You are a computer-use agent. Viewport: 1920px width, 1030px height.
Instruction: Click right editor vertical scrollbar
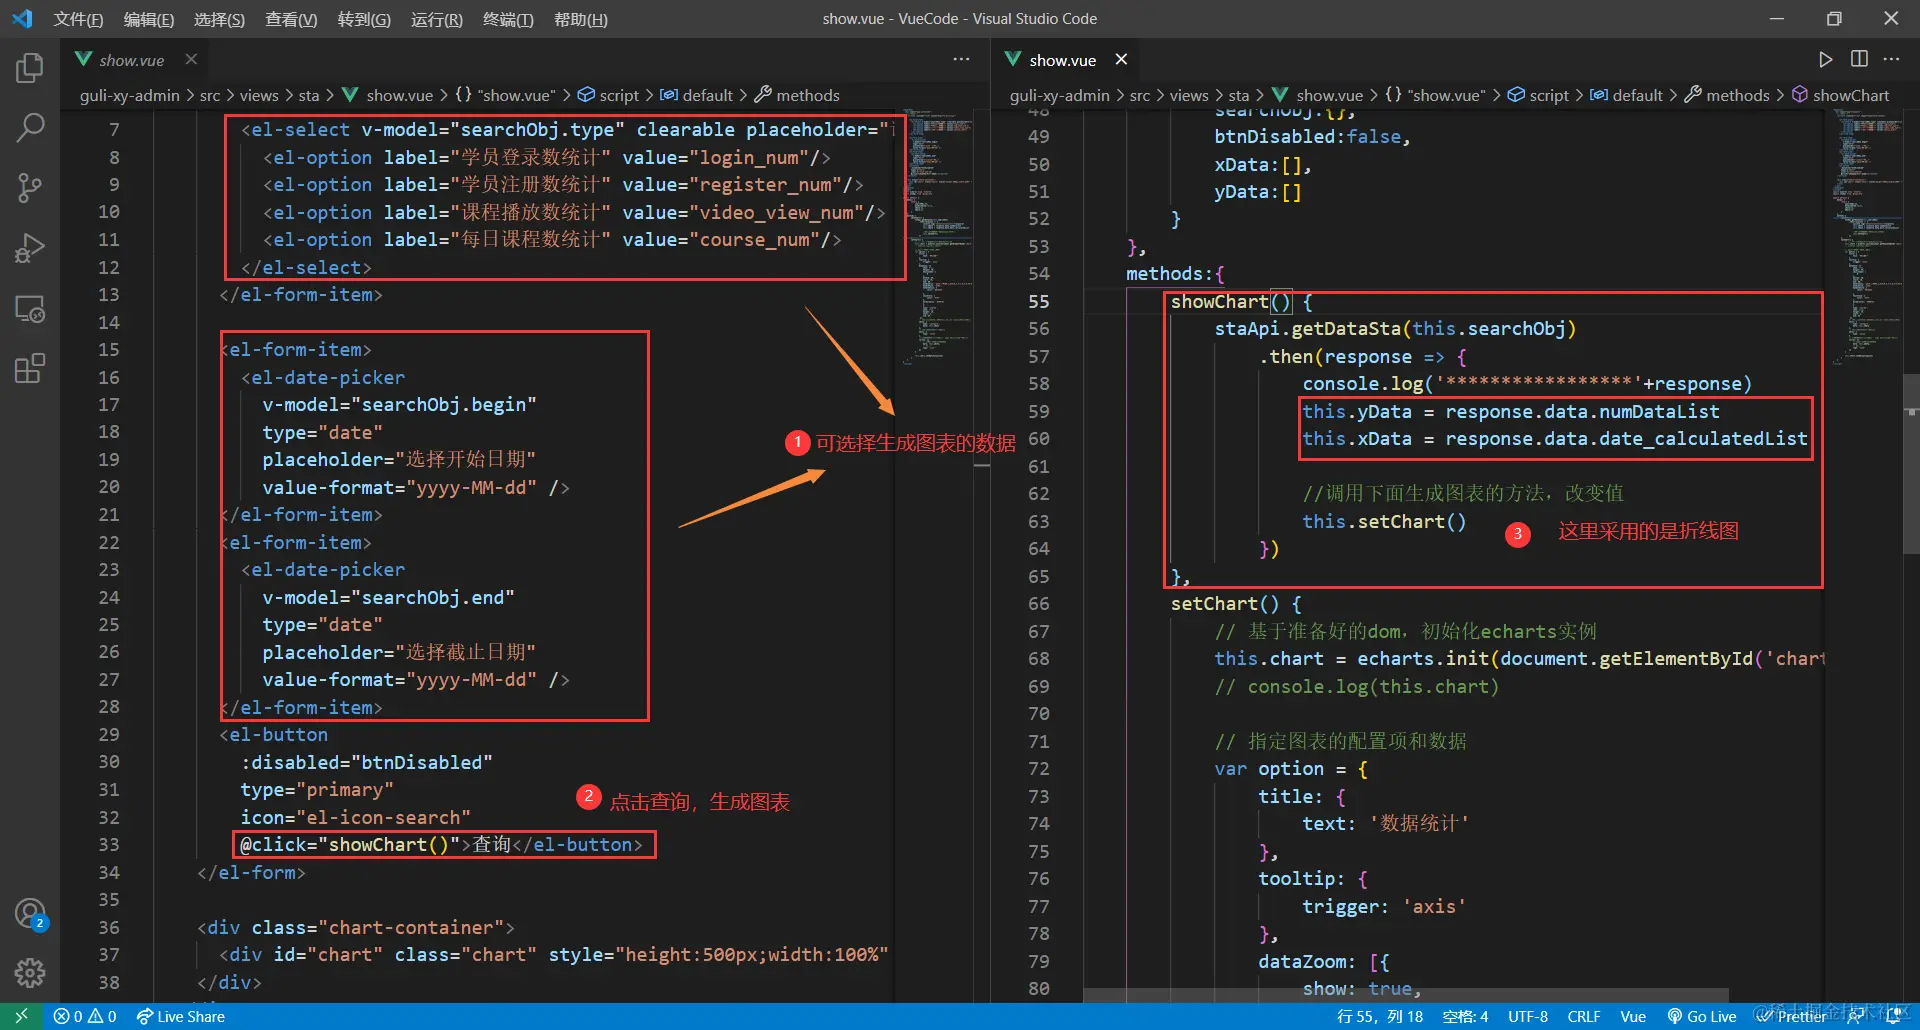pos(1911,464)
